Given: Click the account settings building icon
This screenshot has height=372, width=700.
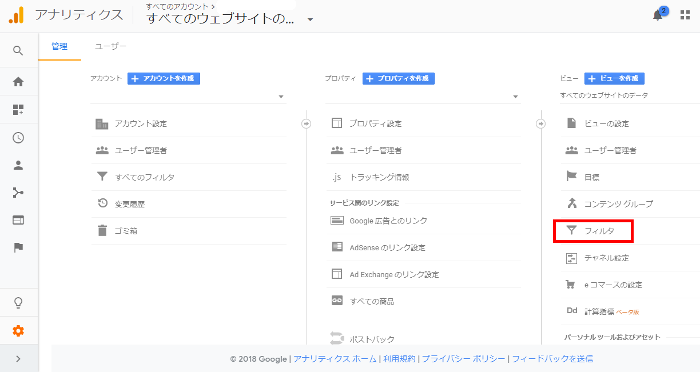Looking at the screenshot, I should (102, 124).
